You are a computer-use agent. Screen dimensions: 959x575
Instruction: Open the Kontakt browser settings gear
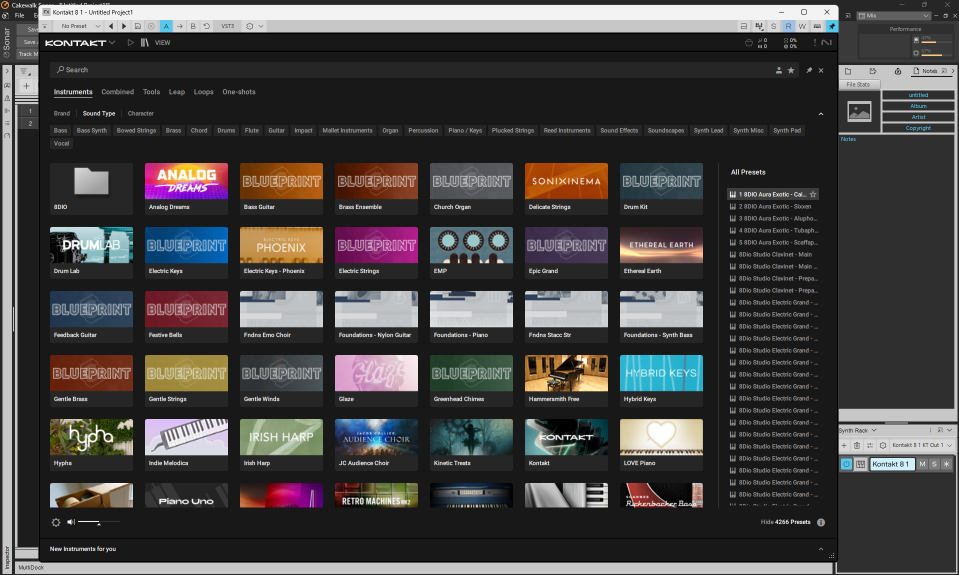click(x=56, y=522)
